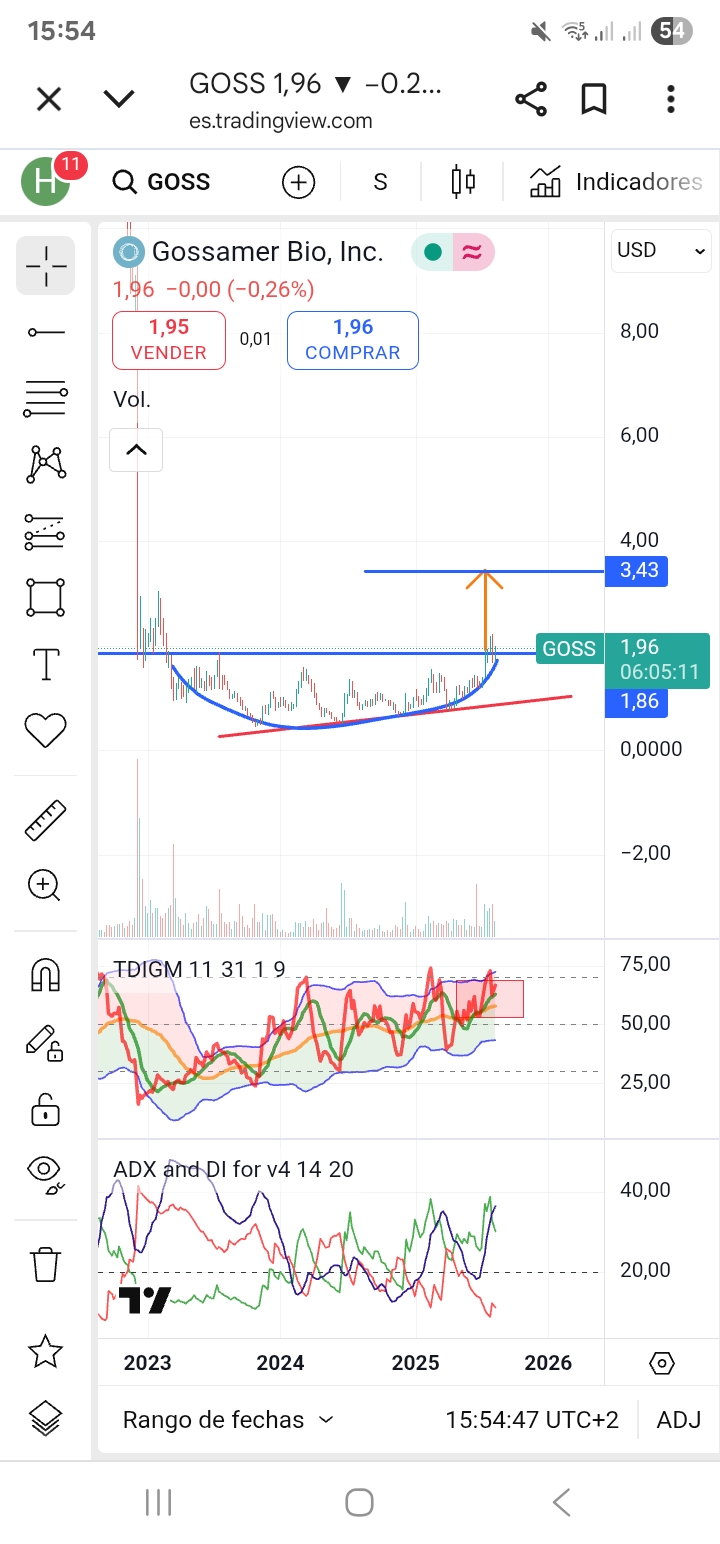The width and height of the screenshot is (720, 1544).
Task: Toggle stay in drawing mode pencil-lock
Action: (x=45, y=1042)
